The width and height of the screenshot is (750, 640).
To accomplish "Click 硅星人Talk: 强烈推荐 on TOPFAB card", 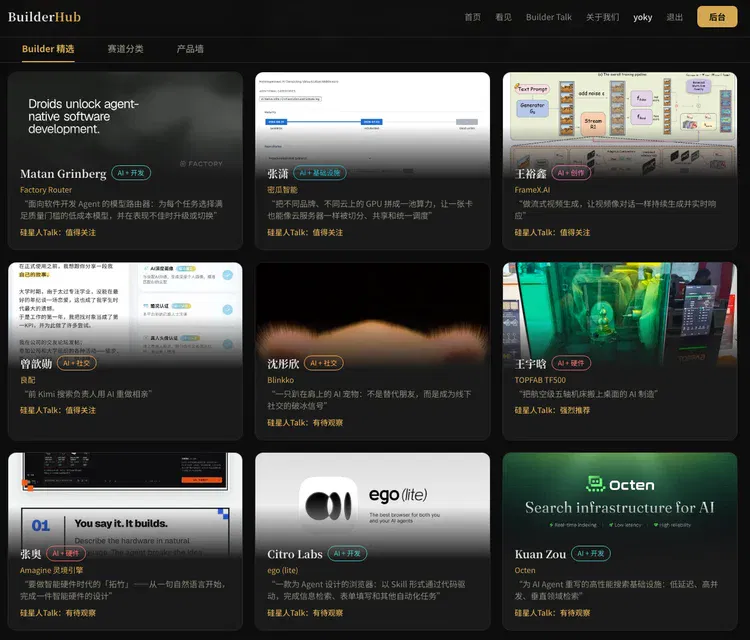I will point(552,410).
